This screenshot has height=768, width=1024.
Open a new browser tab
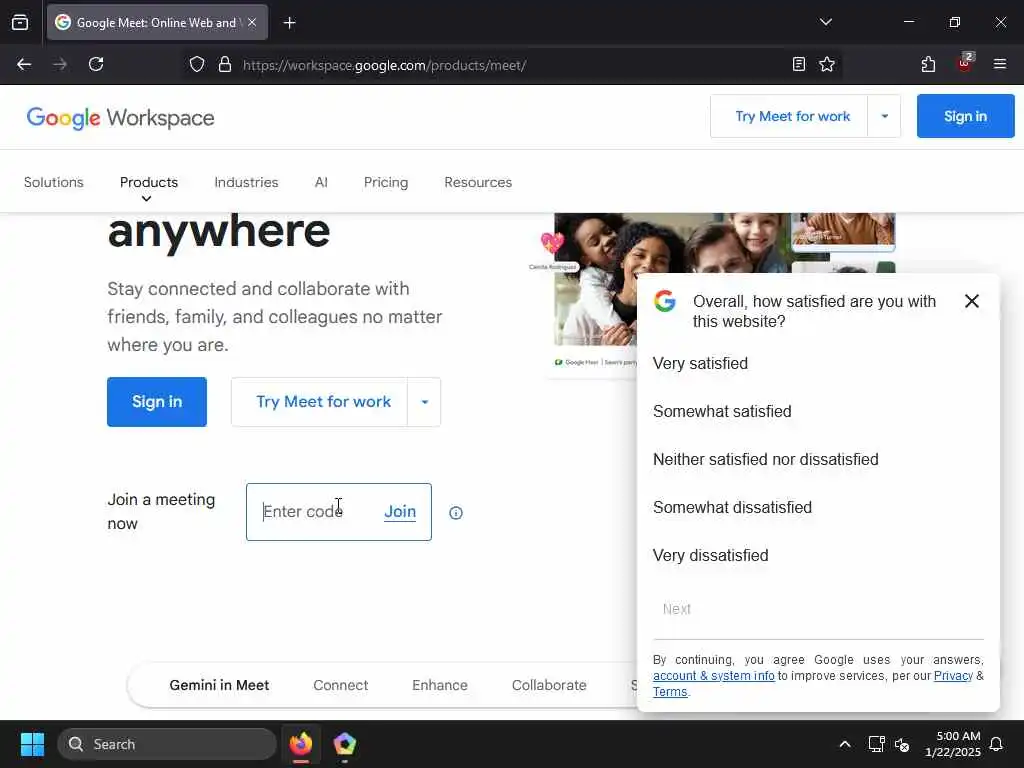289,23
